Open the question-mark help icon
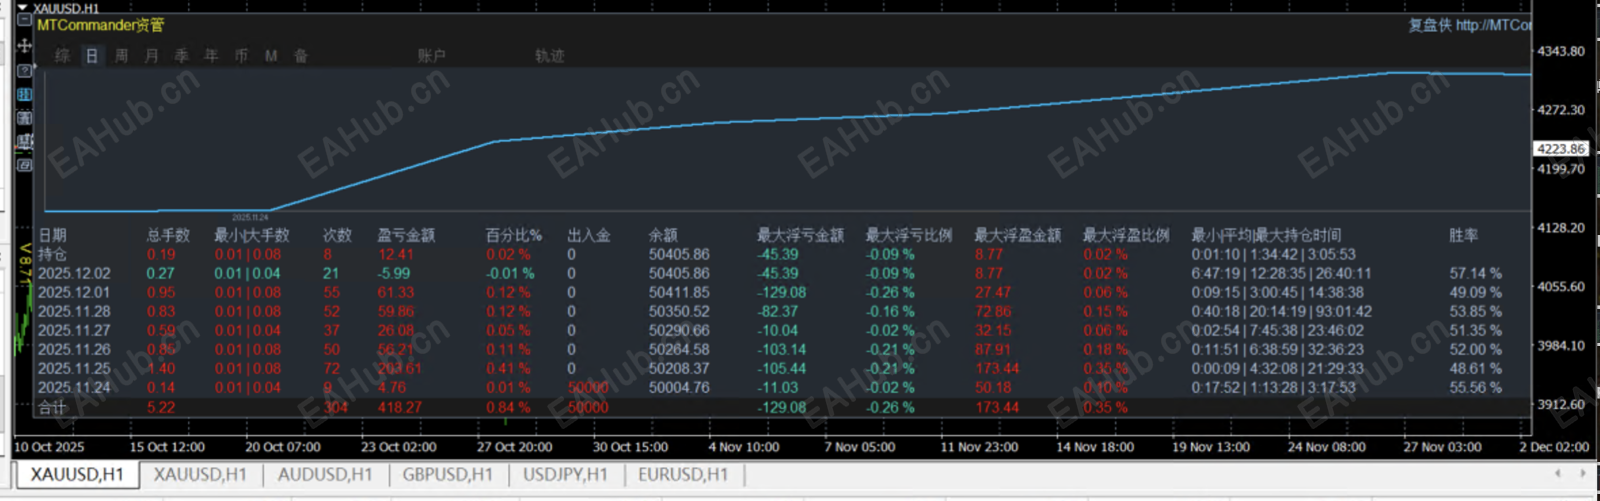The image size is (1600, 501). 25,70
